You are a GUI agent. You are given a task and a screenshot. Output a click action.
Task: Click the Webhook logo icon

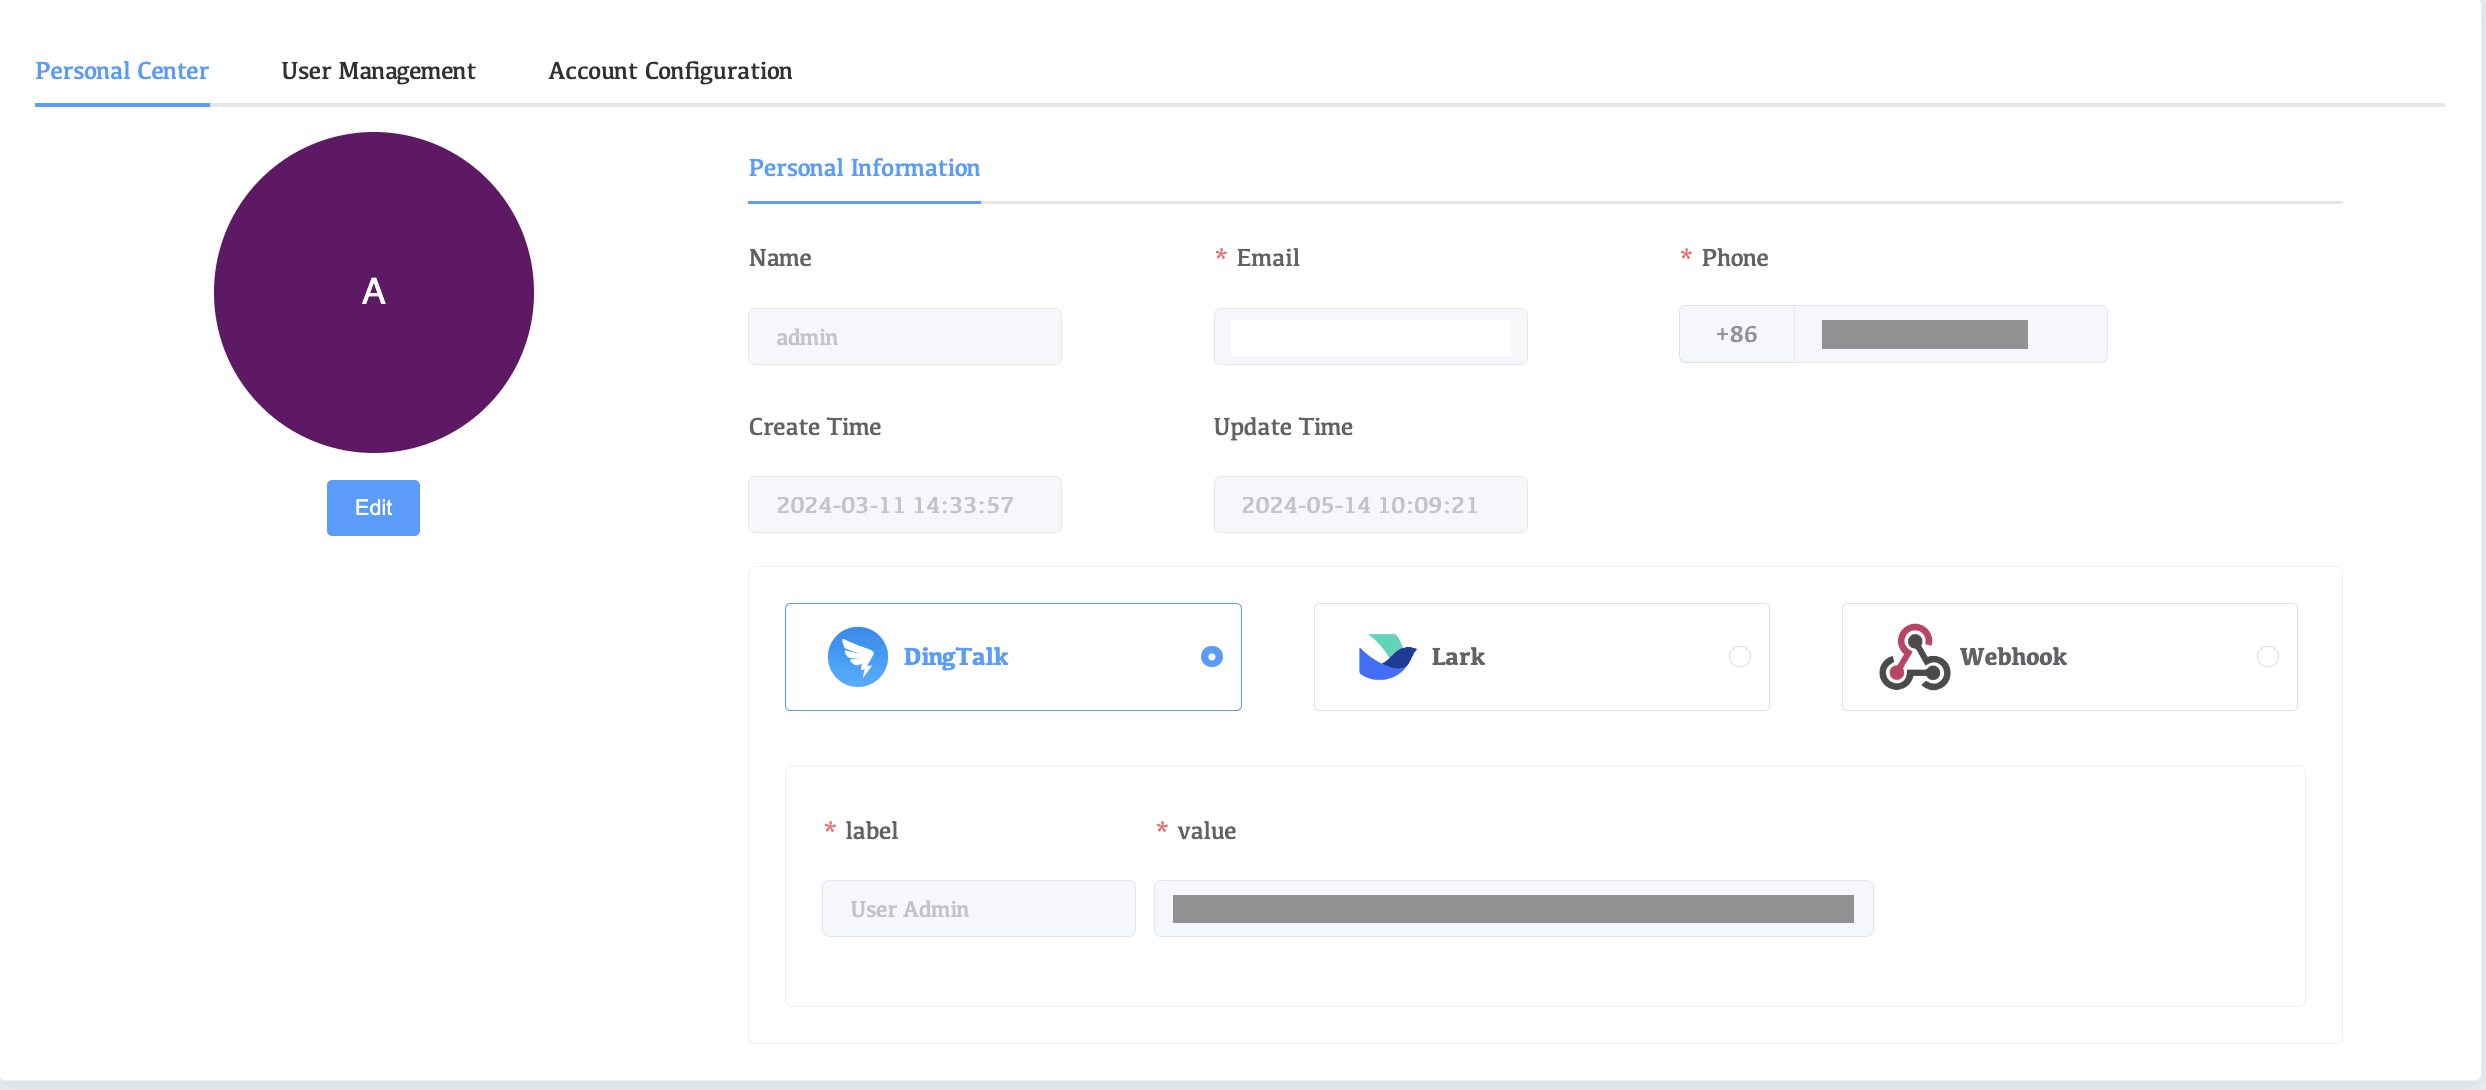coord(1914,657)
